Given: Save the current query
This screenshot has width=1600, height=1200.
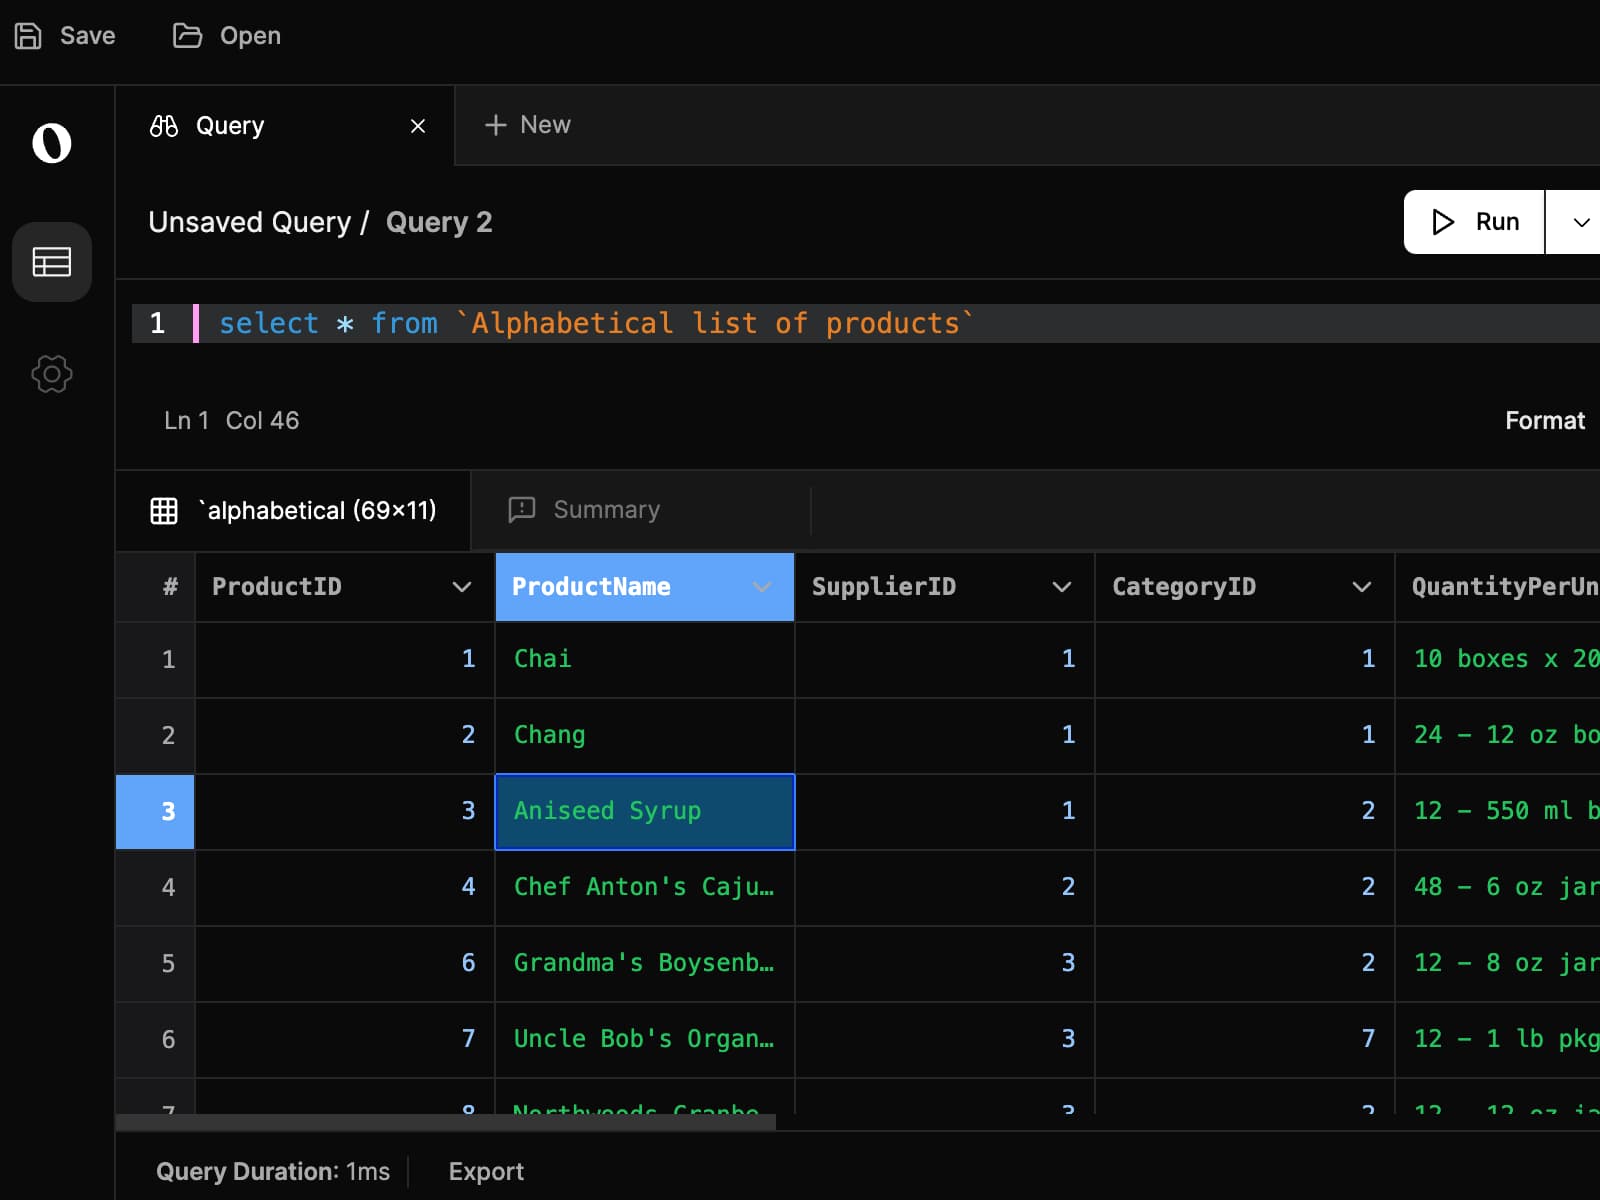Looking at the screenshot, I should click(x=64, y=35).
